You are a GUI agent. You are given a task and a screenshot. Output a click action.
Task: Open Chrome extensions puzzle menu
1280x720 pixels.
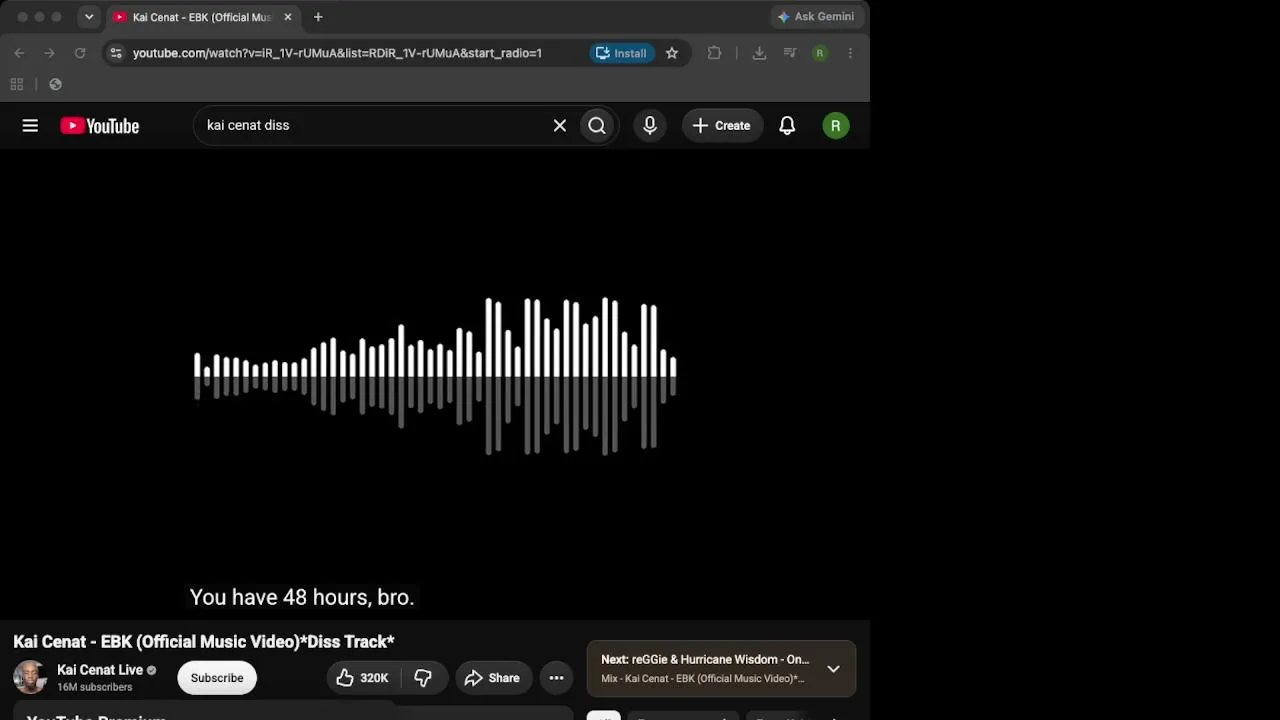coord(714,53)
